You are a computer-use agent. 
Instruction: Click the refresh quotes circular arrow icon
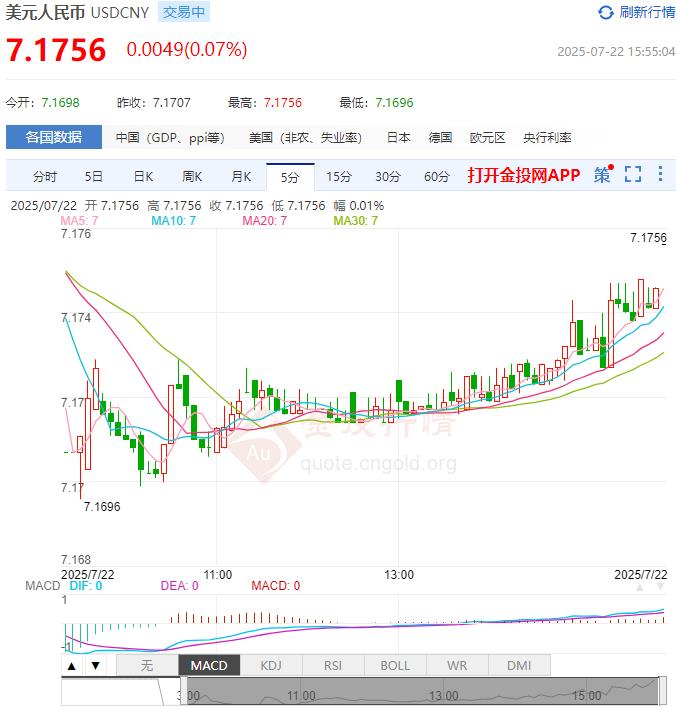tap(605, 12)
